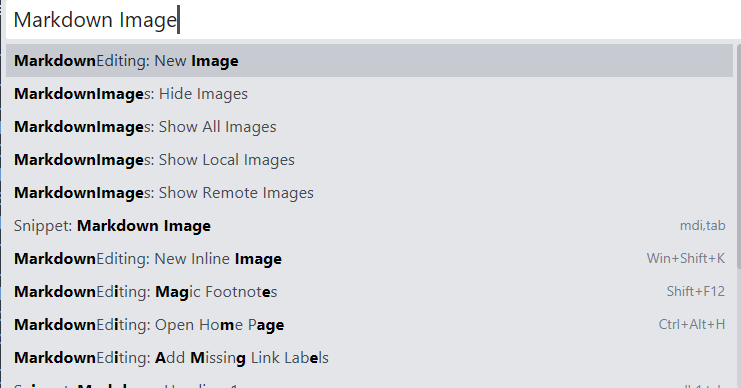741x388 pixels.
Task: Click empty space in command palette input
Action: [454, 20]
